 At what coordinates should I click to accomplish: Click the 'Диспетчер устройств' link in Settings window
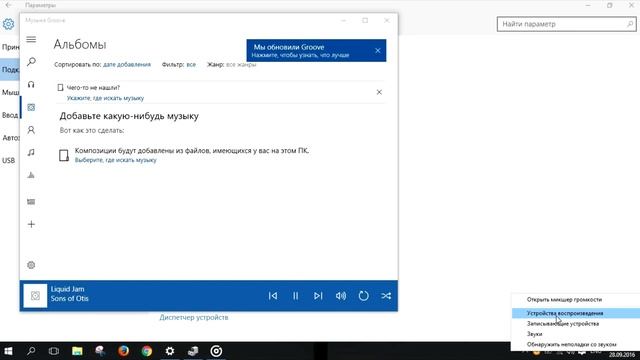(194, 318)
